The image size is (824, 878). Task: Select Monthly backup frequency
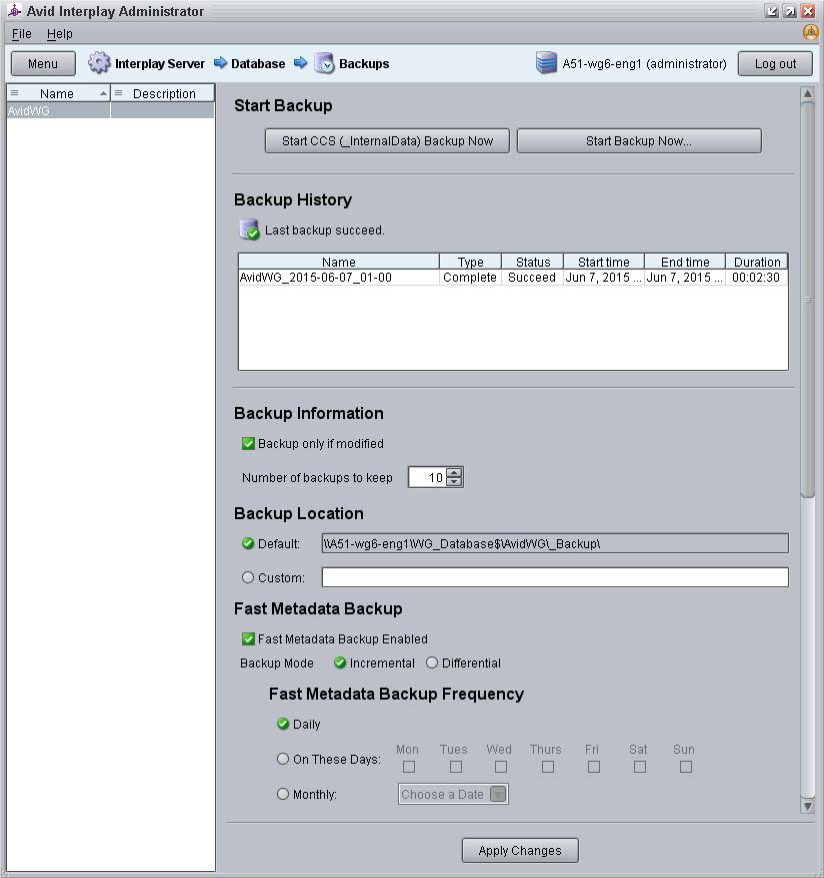click(x=283, y=794)
